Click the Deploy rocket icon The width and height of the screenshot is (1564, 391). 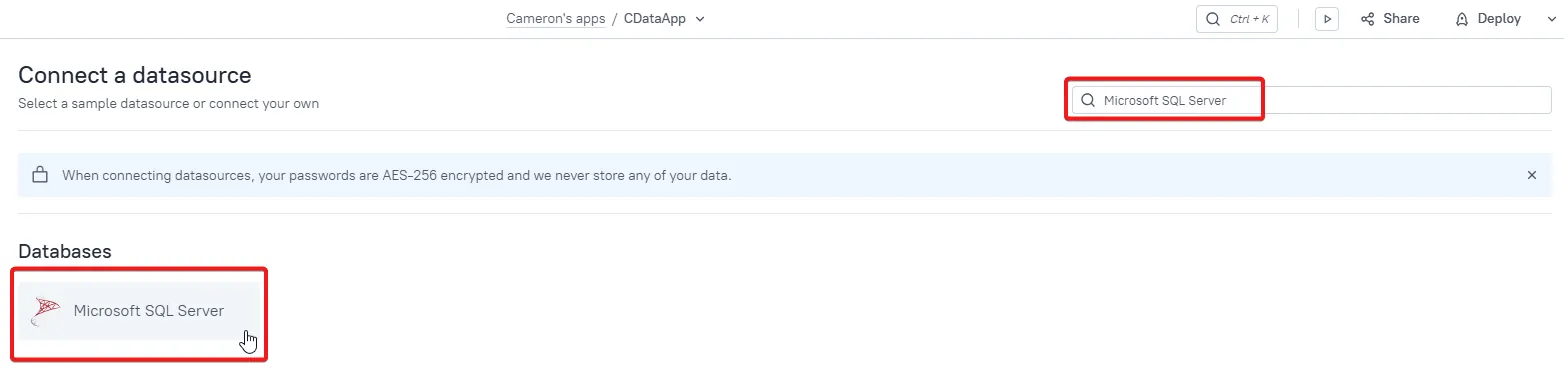1462,19
